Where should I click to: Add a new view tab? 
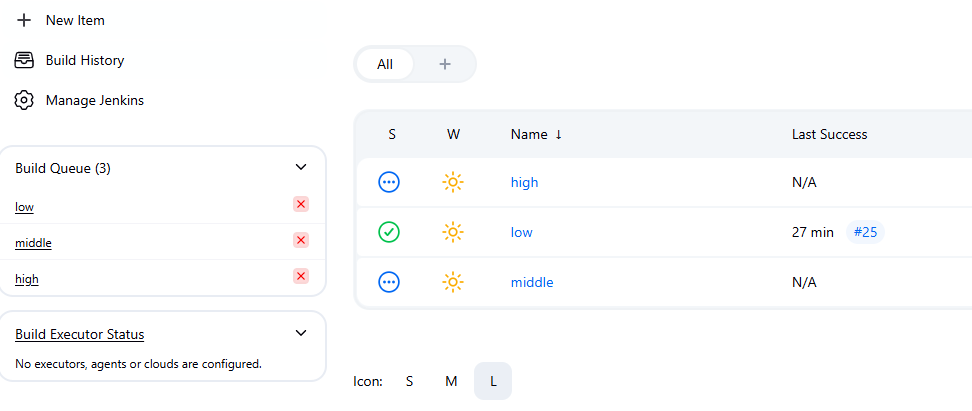pyautogui.click(x=445, y=64)
